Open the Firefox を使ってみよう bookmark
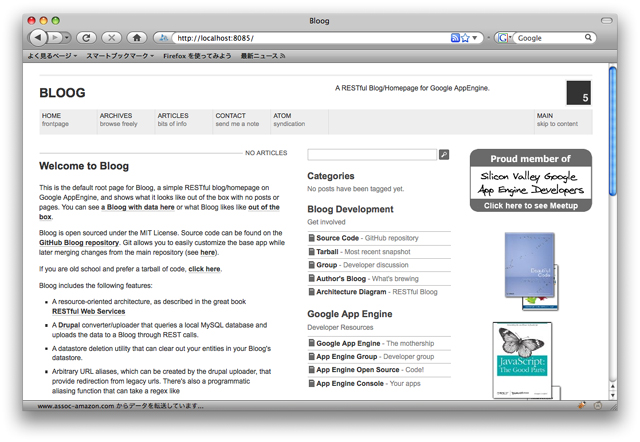The width and height of the screenshot is (640, 442). 197,56
